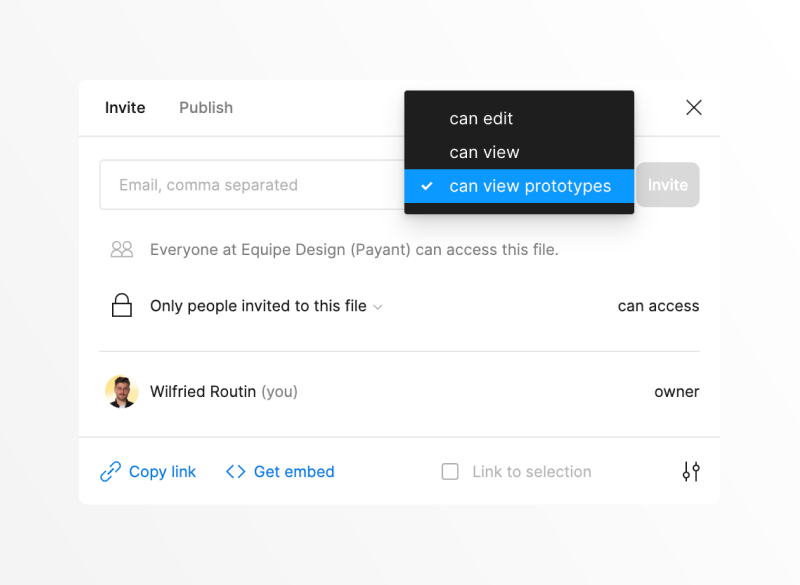This screenshot has width=800, height=585.
Task: Open the Only people invited to this file selector
Action: point(258,306)
